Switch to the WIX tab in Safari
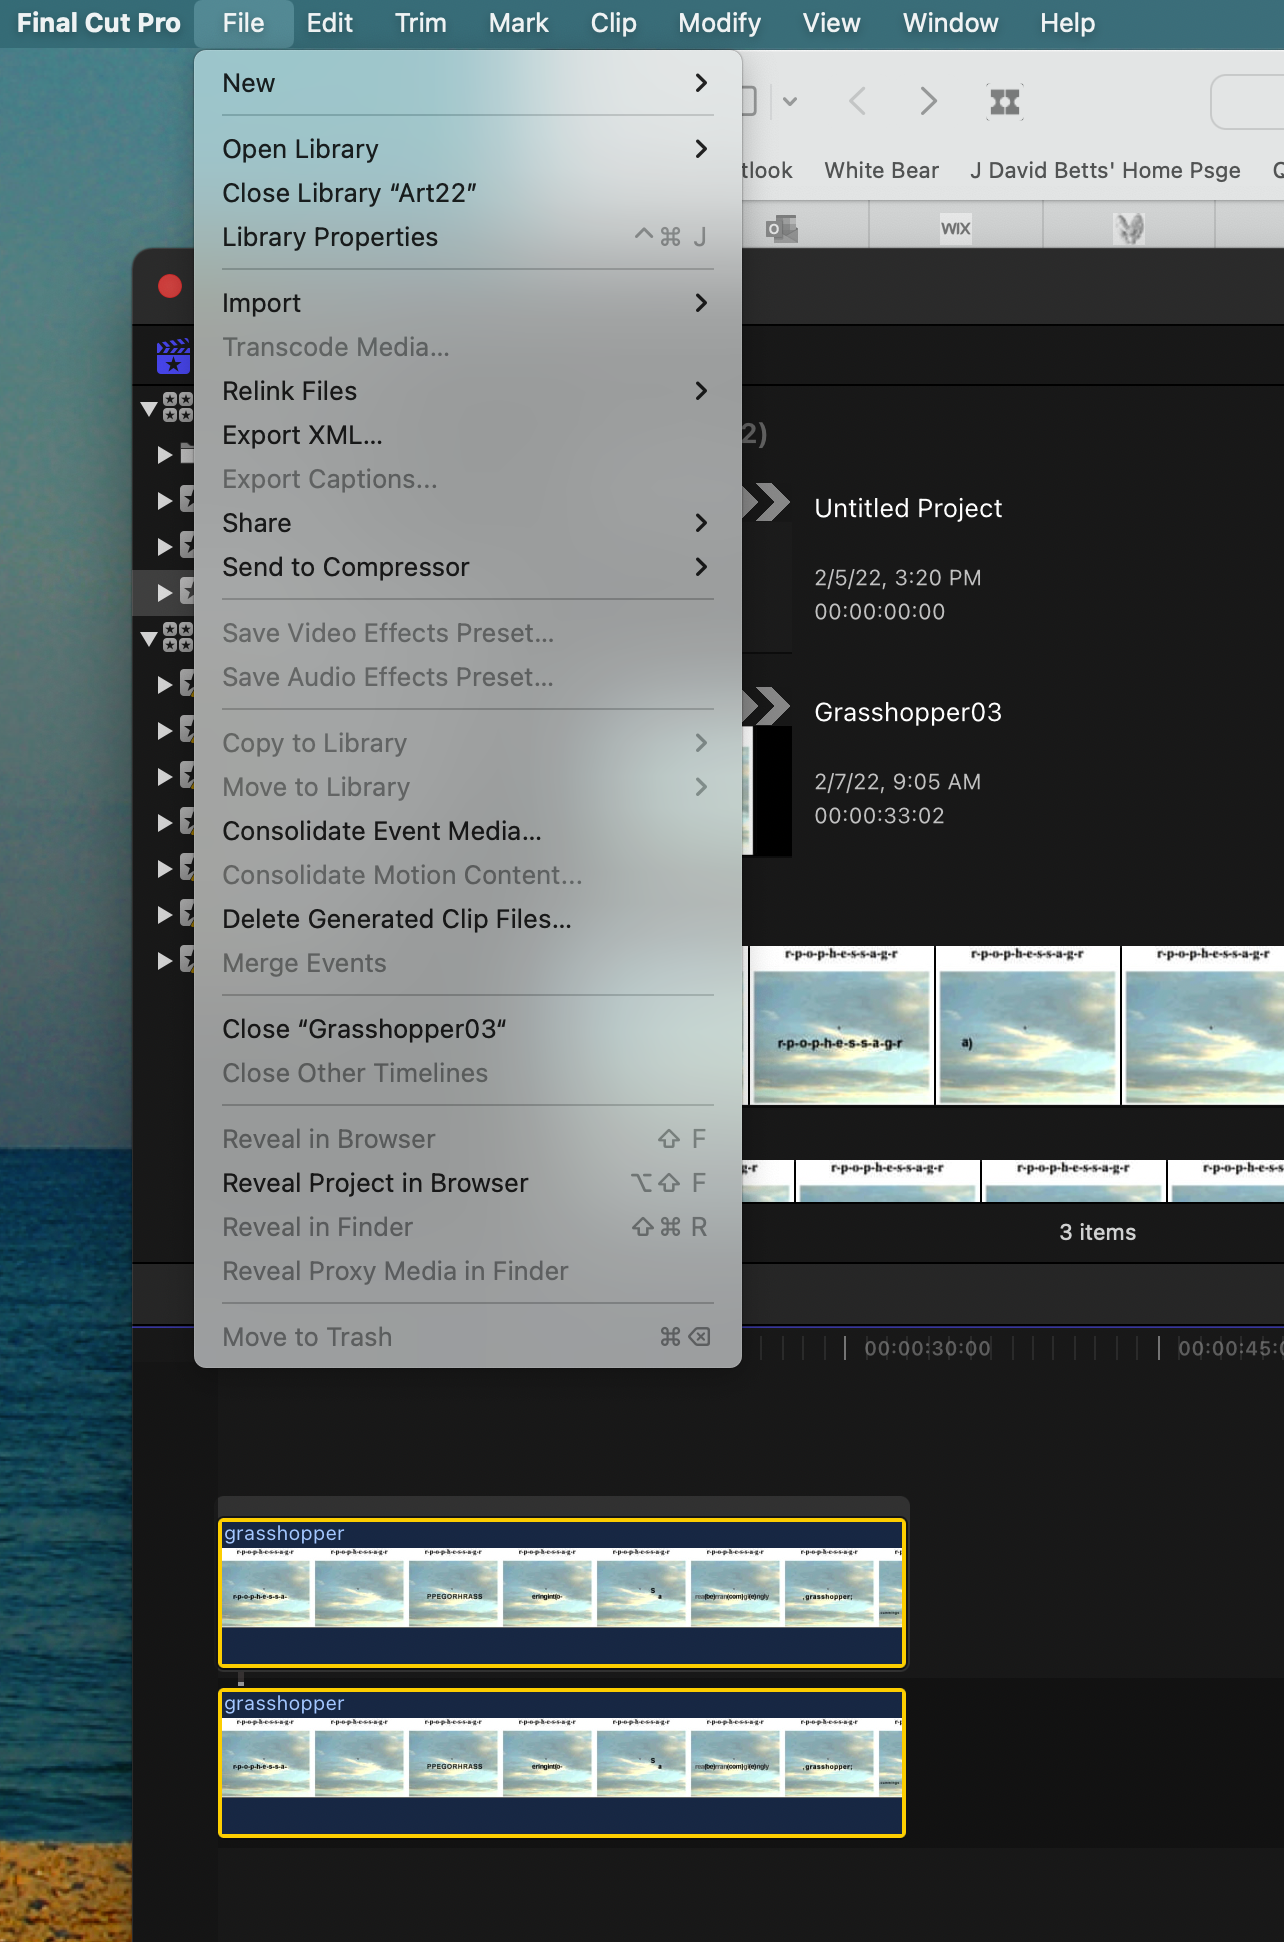 coord(956,229)
